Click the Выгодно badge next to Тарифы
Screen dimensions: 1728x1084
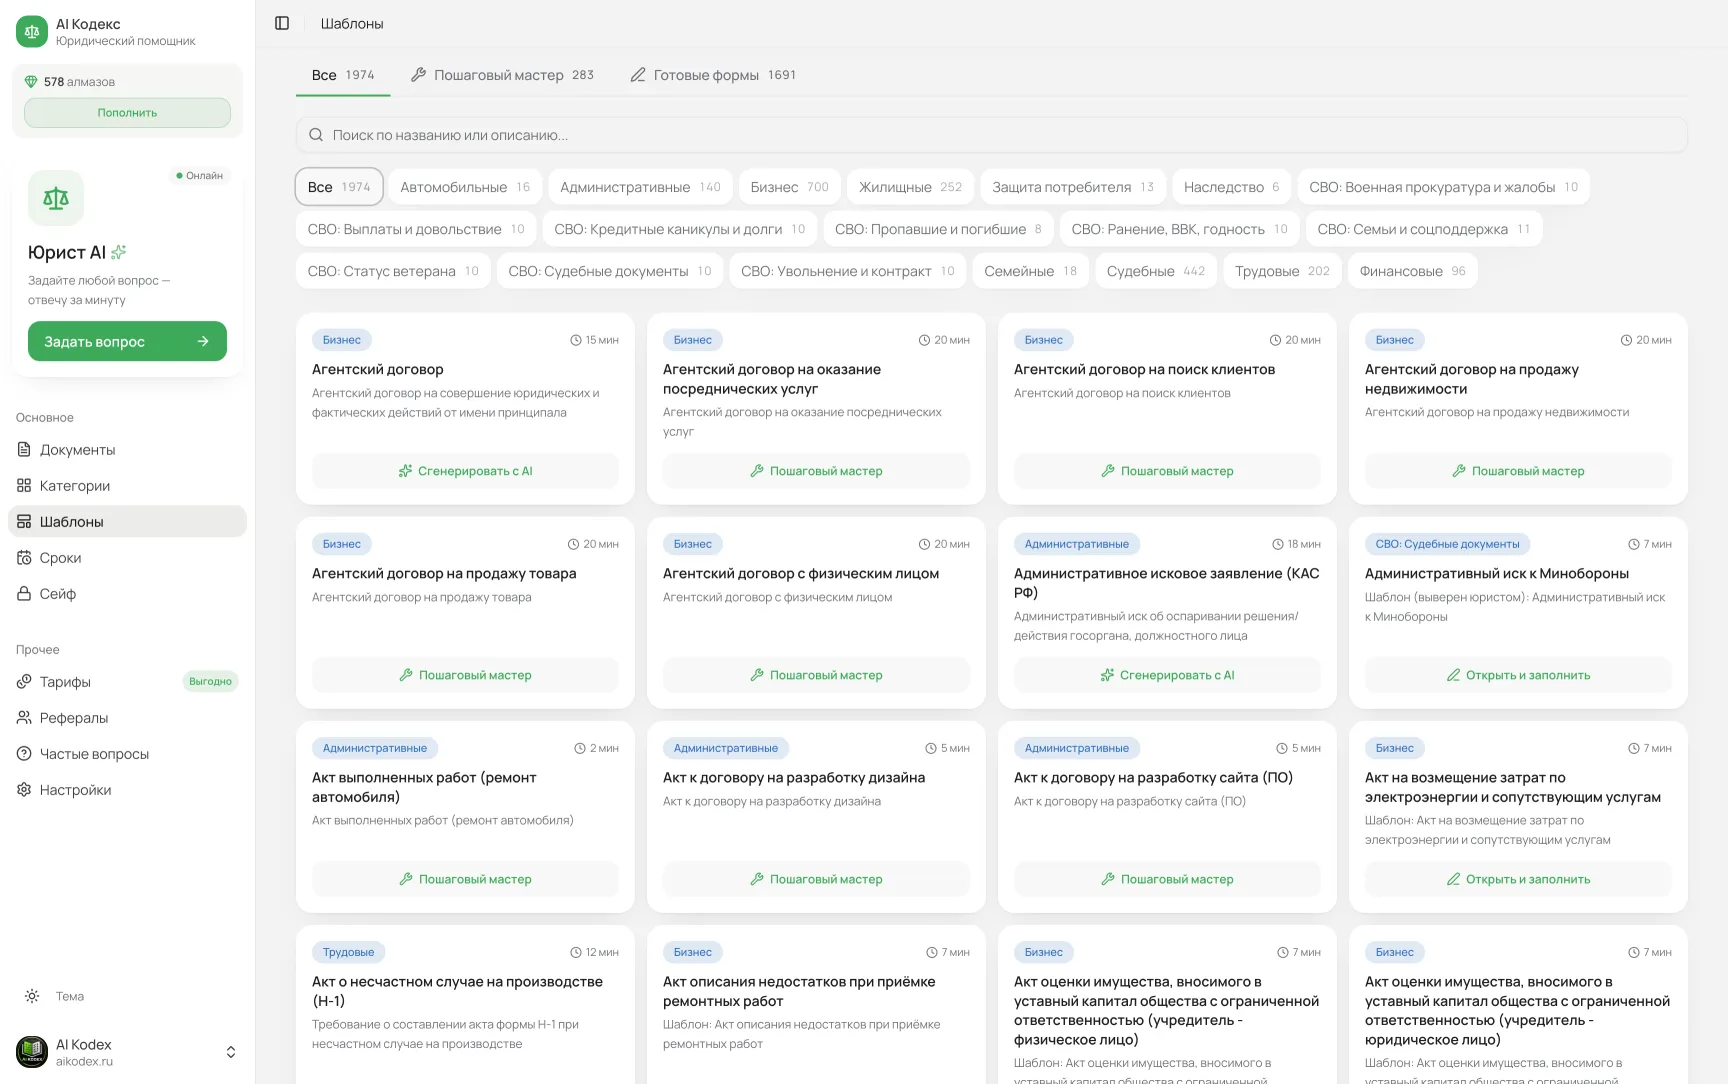[x=210, y=682]
